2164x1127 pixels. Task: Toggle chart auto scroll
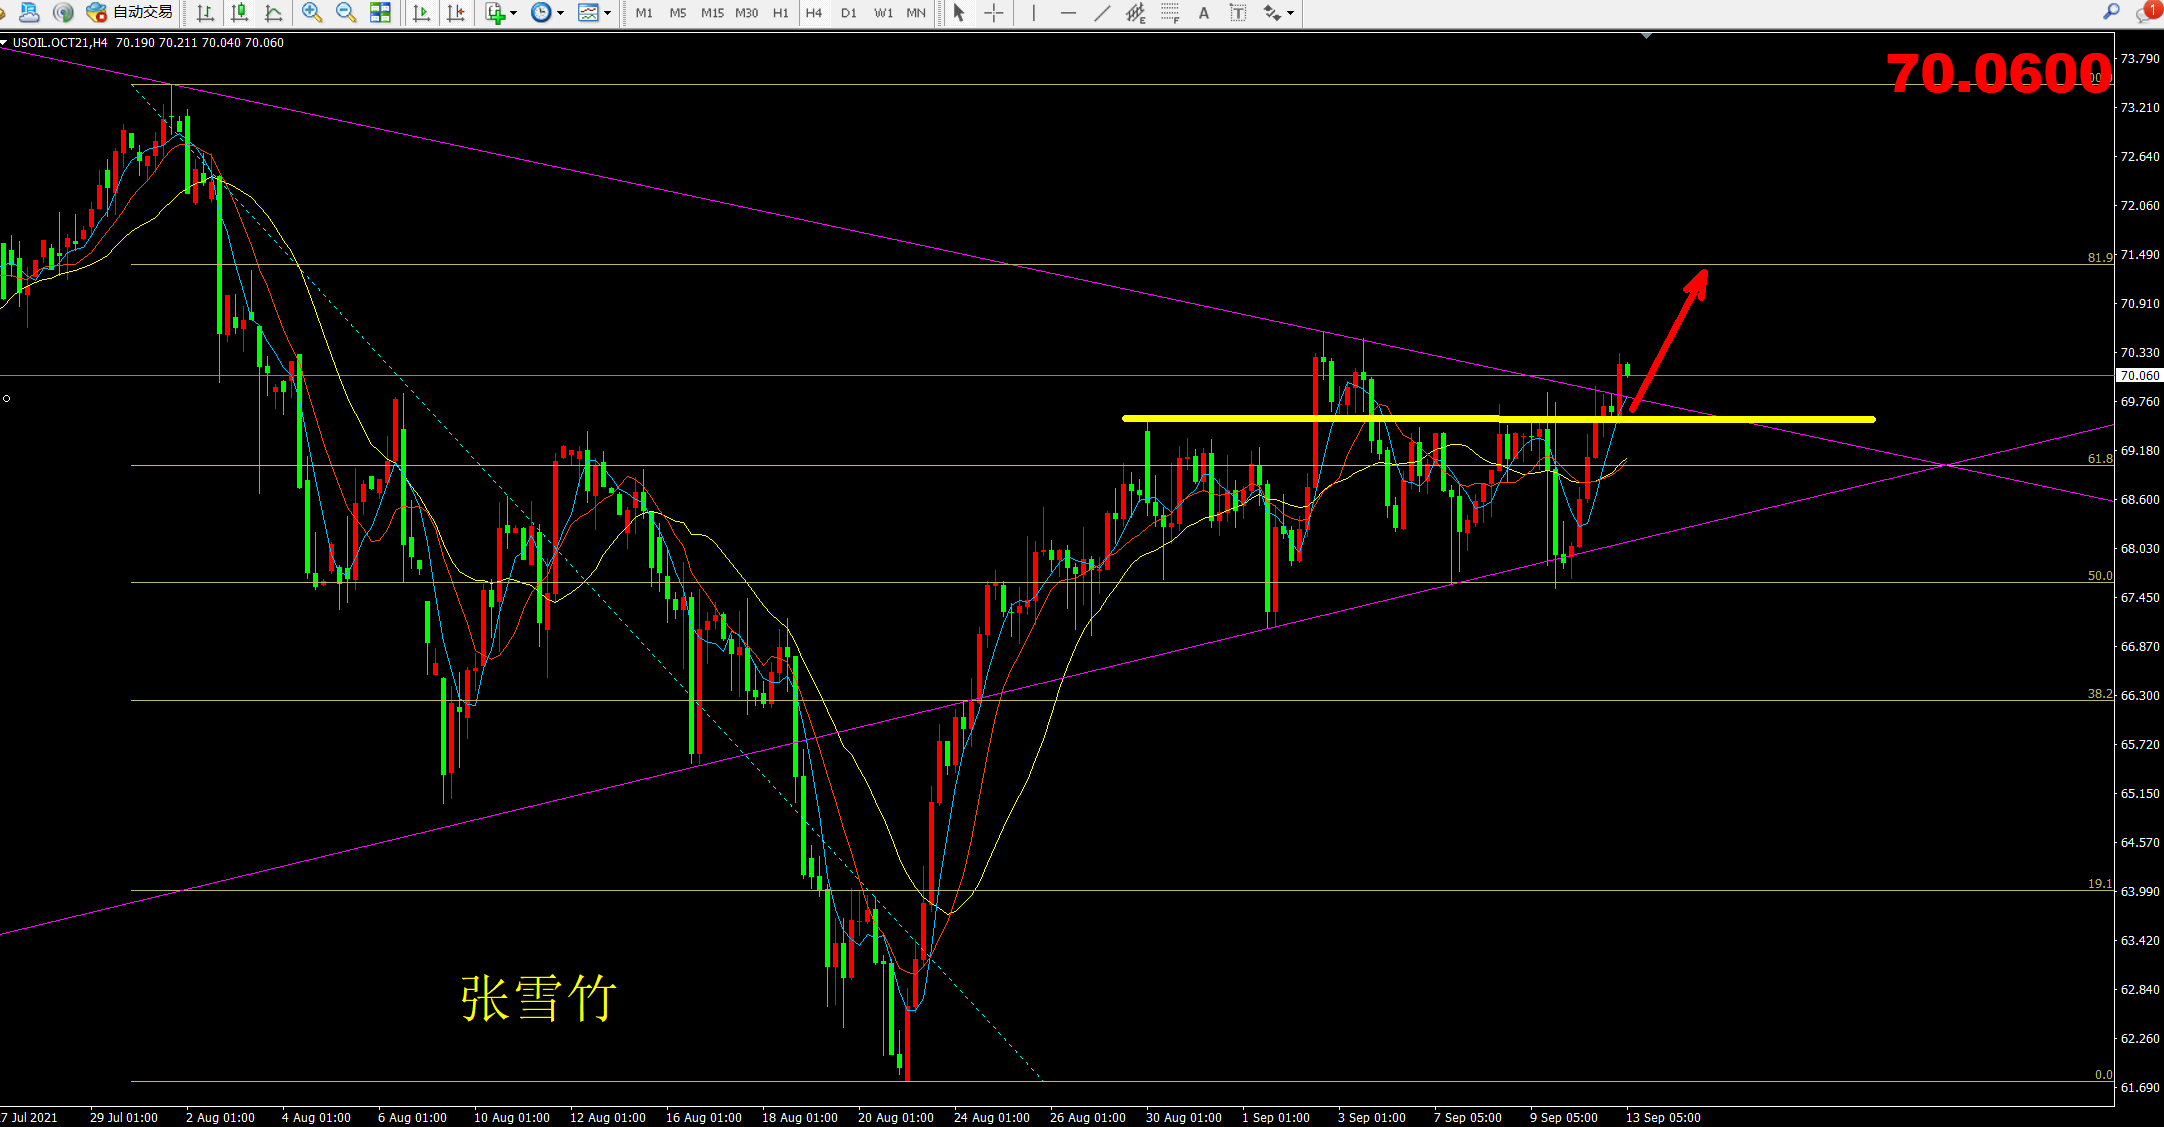pyautogui.click(x=421, y=13)
